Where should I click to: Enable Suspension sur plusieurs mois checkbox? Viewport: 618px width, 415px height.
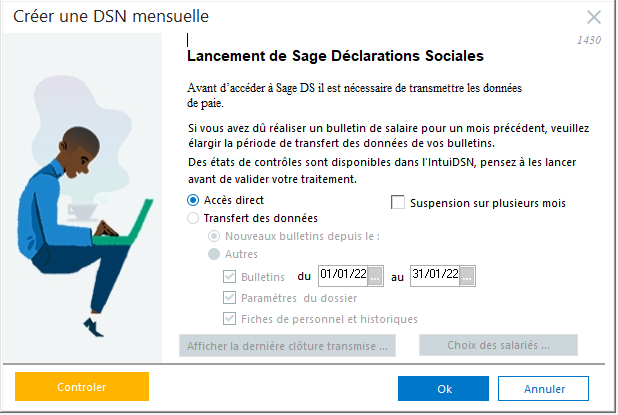[x=398, y=202]
